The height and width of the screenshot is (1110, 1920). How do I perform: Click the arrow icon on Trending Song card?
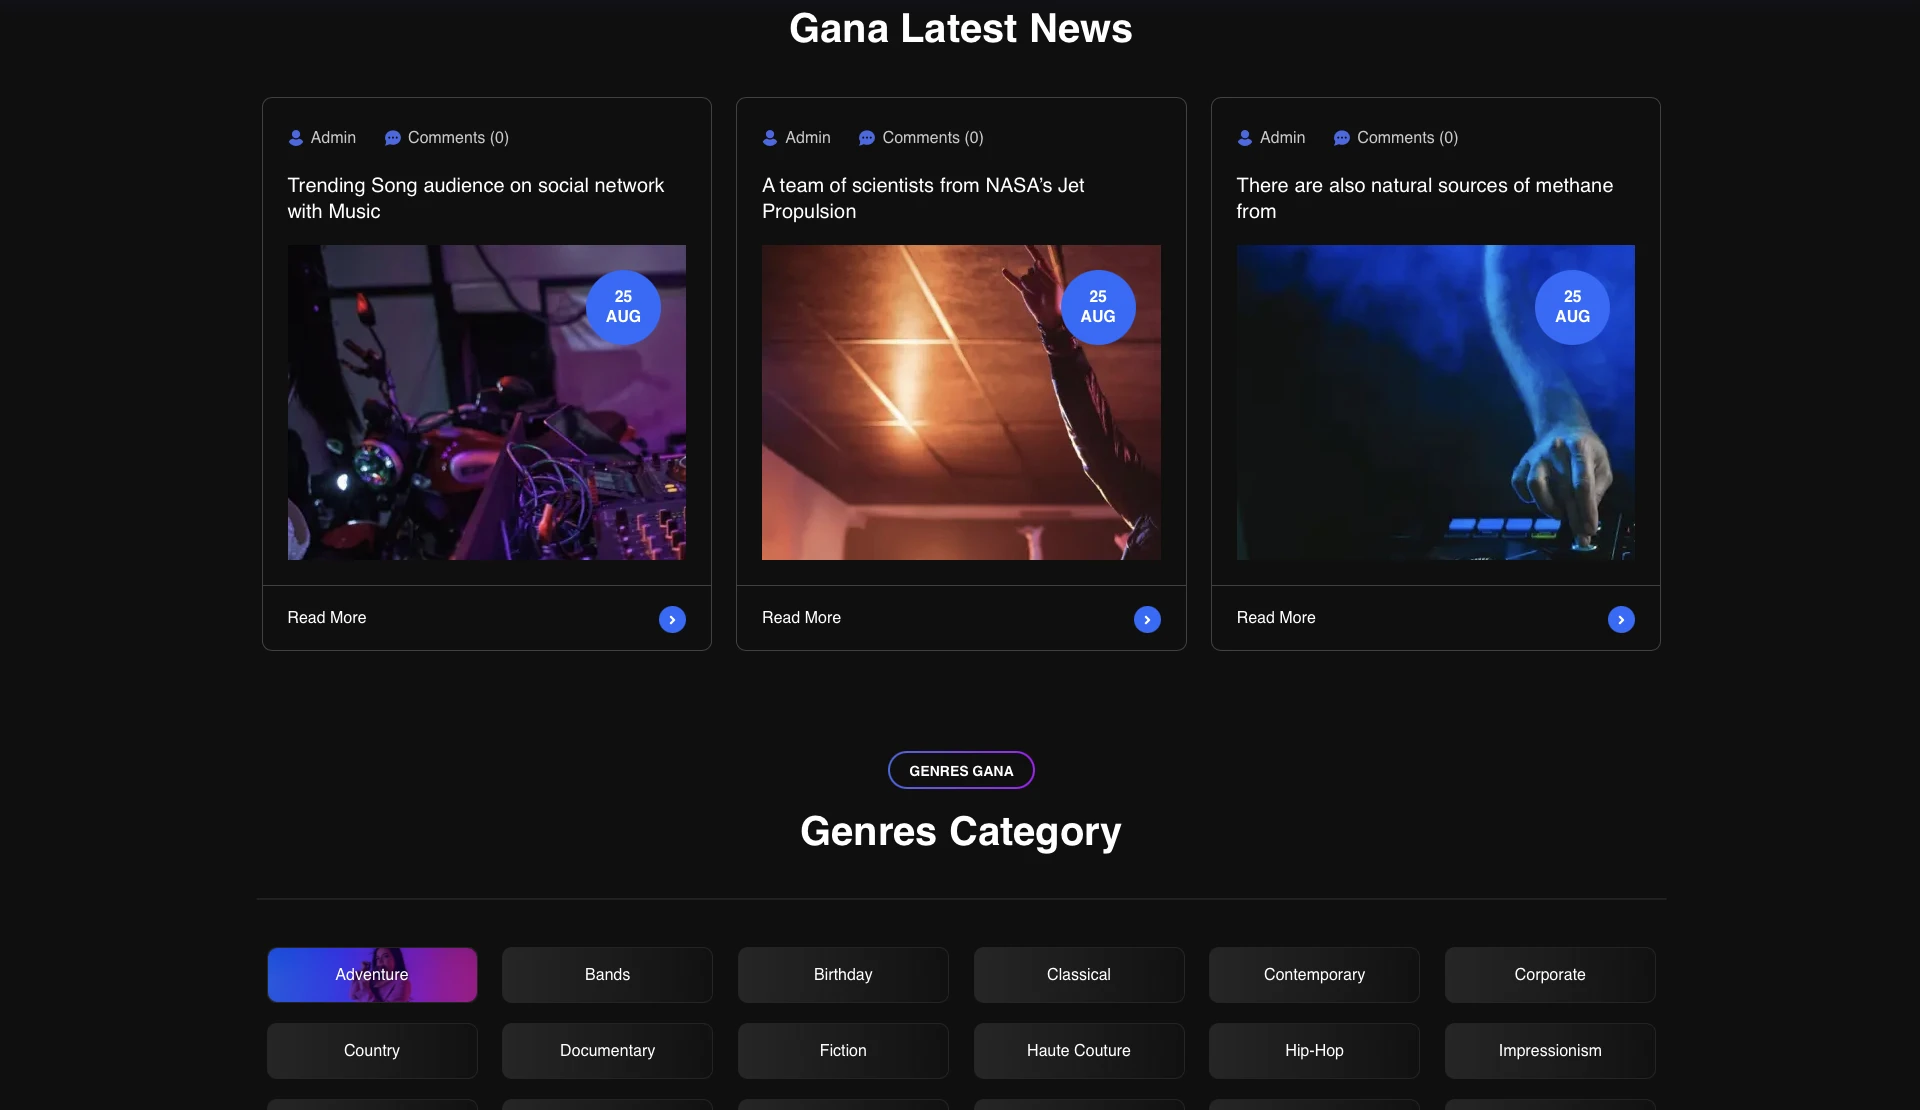[x=672, y=620]
